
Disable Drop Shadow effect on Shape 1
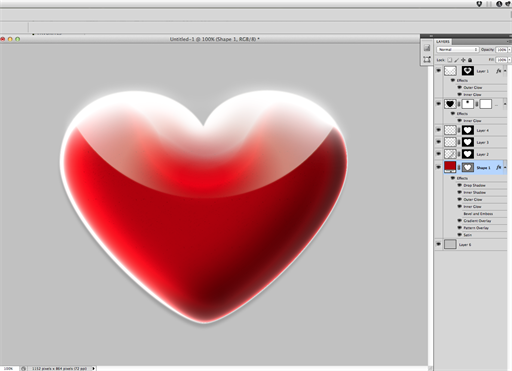click(459, 185)
